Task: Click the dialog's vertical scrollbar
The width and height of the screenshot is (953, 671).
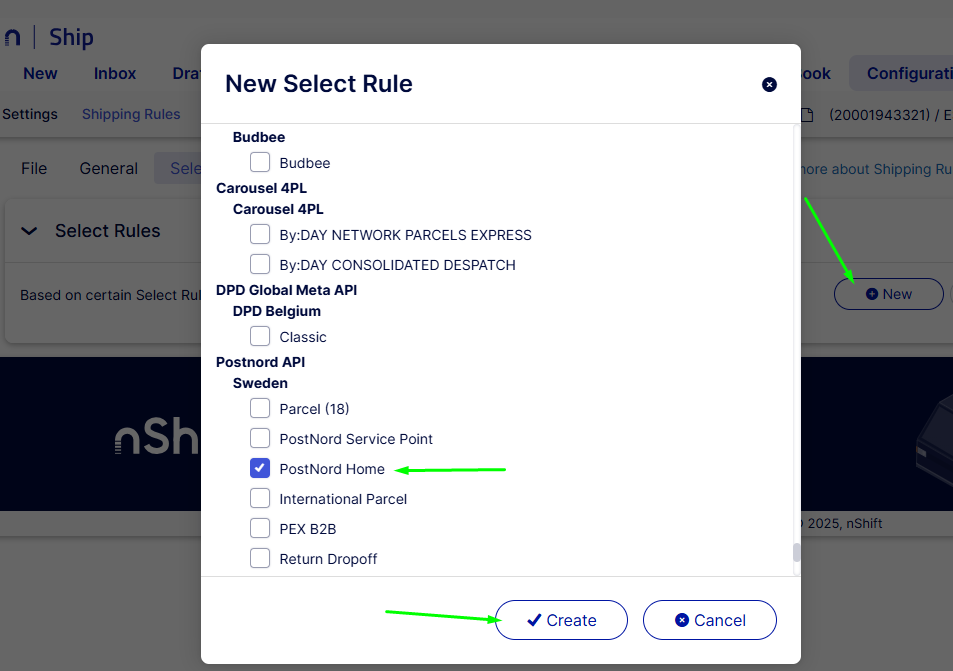Action: (x=796, y=550)
